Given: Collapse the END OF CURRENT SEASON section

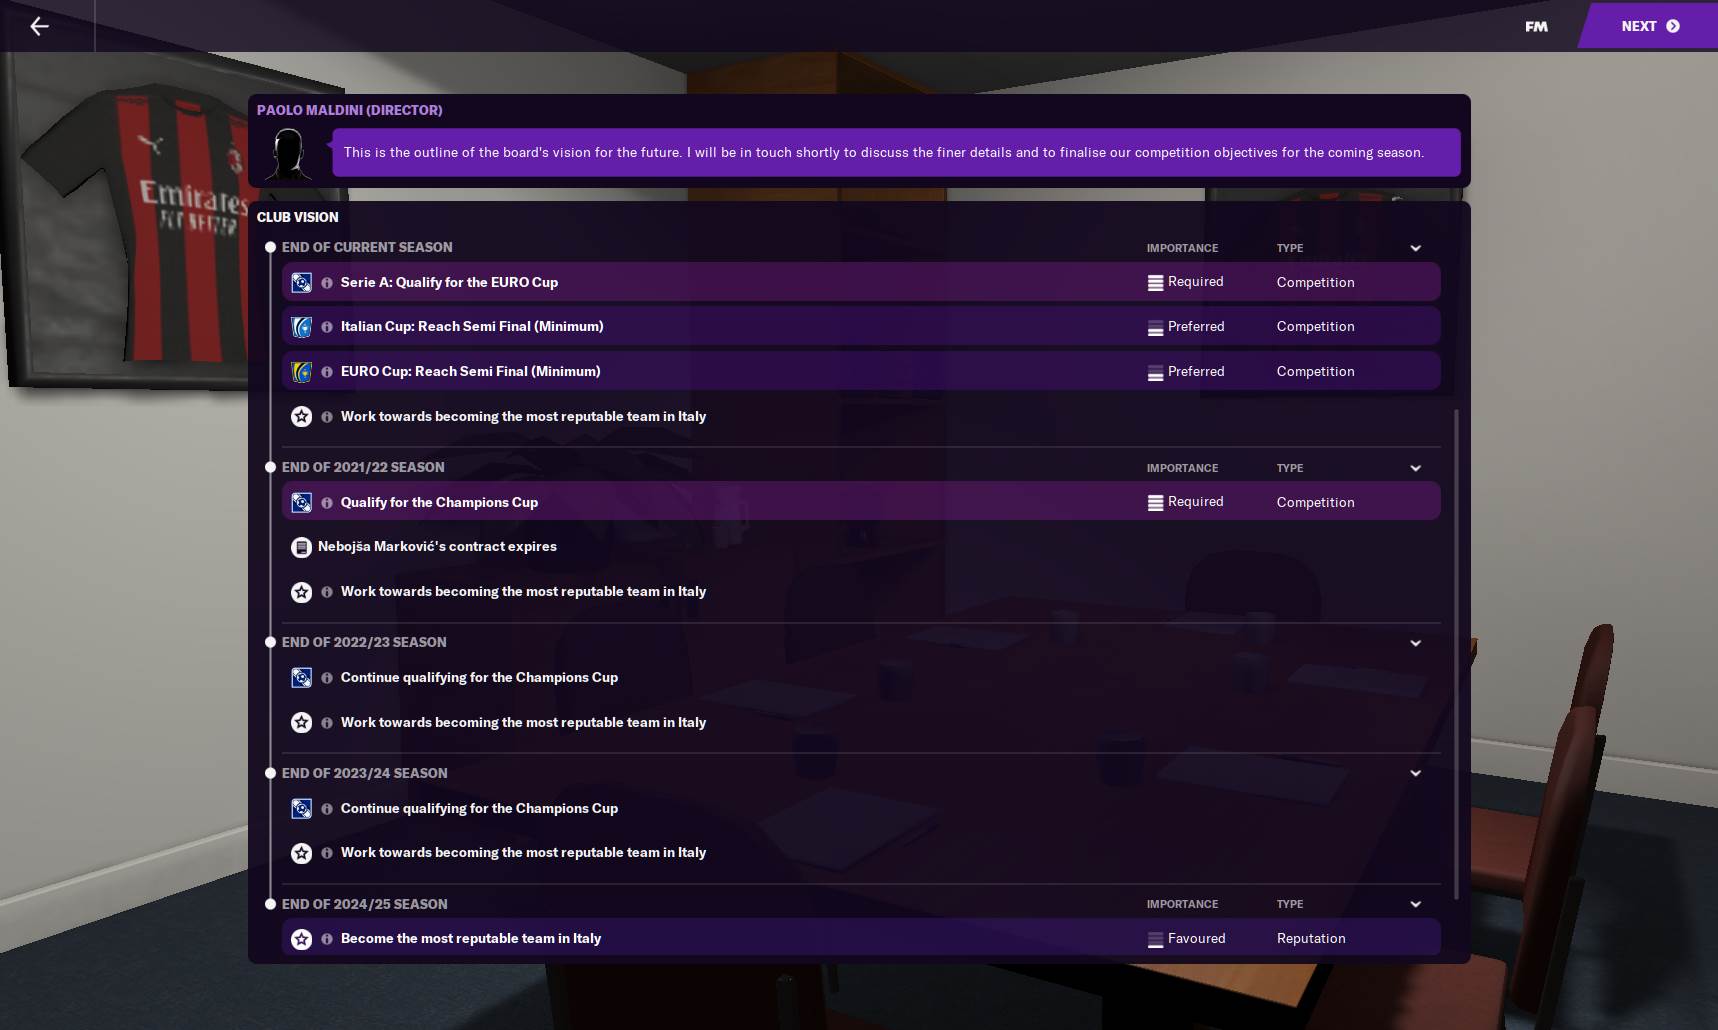Looking at the screenshot, I should tap(1414, 247).
